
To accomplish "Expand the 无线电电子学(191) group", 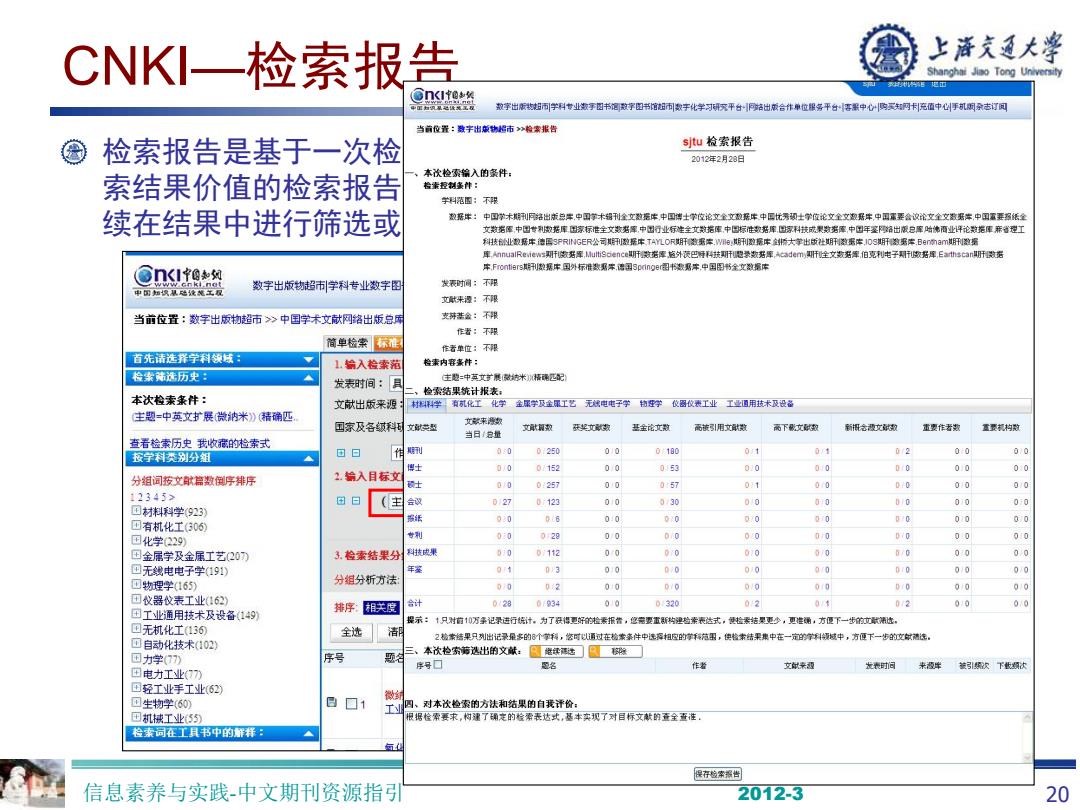I will (x=136, y=570).
